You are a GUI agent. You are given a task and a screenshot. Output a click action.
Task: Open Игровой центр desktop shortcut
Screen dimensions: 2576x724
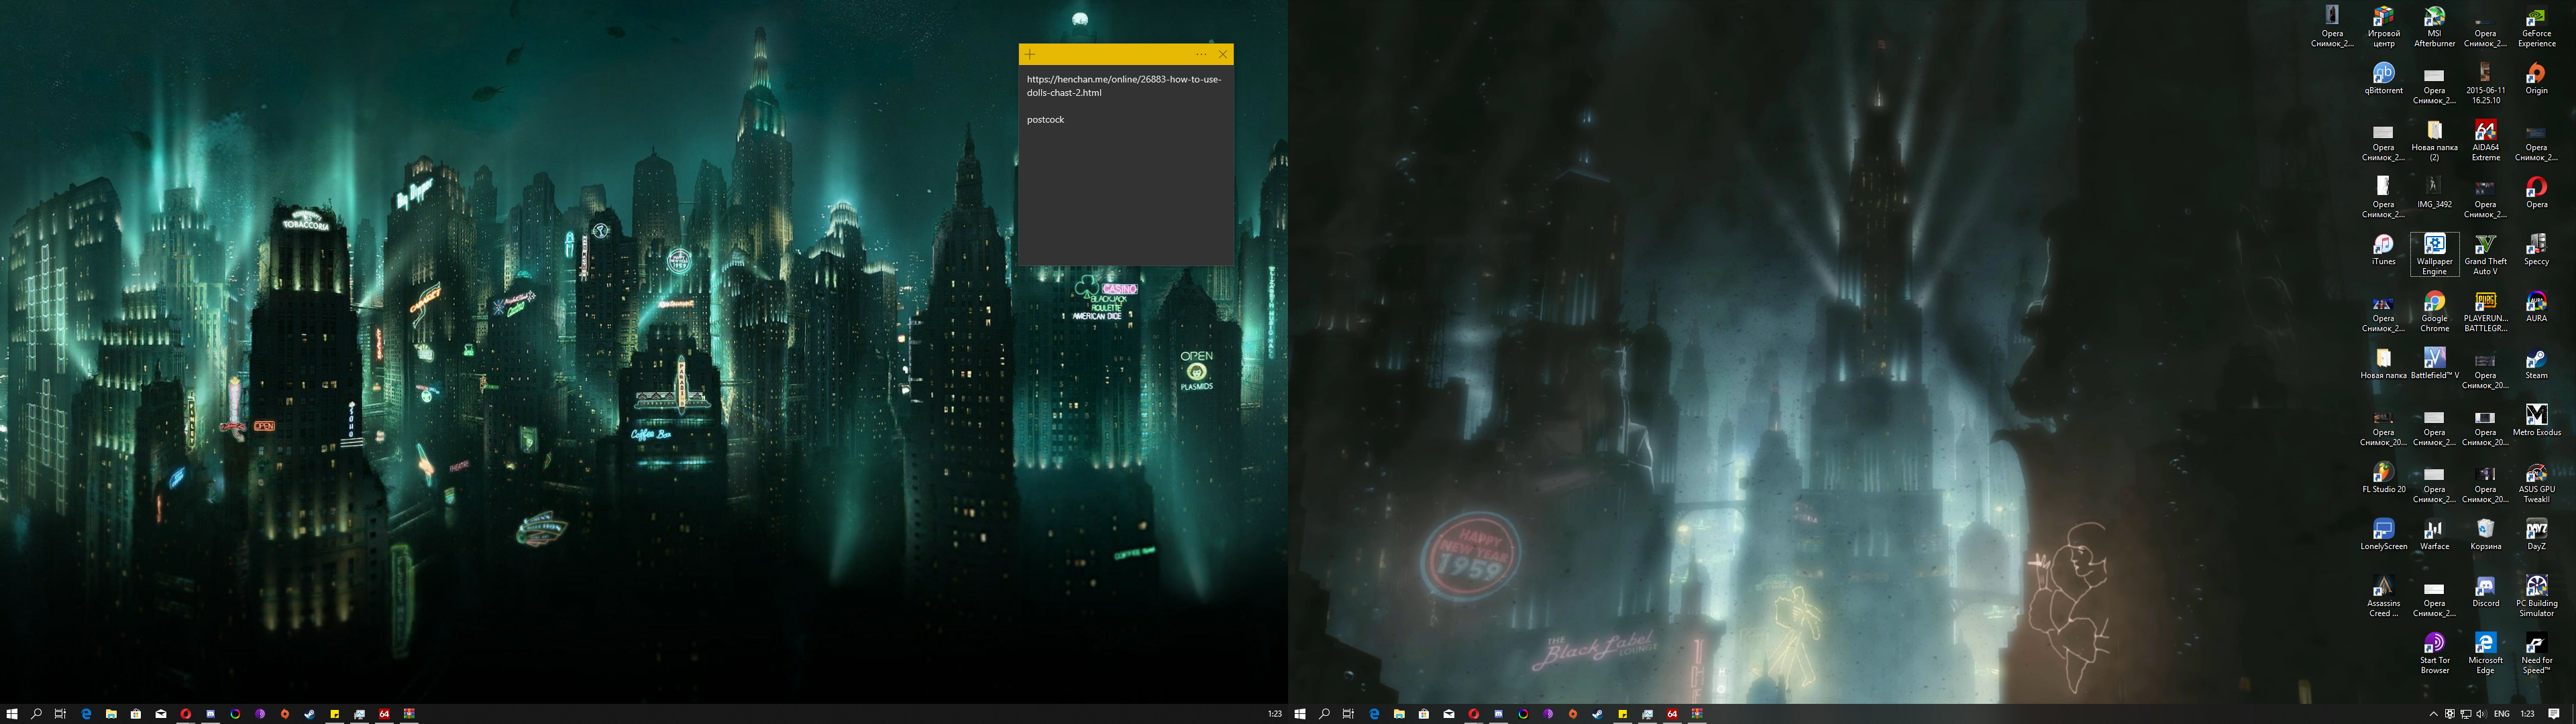point(2384,27)
